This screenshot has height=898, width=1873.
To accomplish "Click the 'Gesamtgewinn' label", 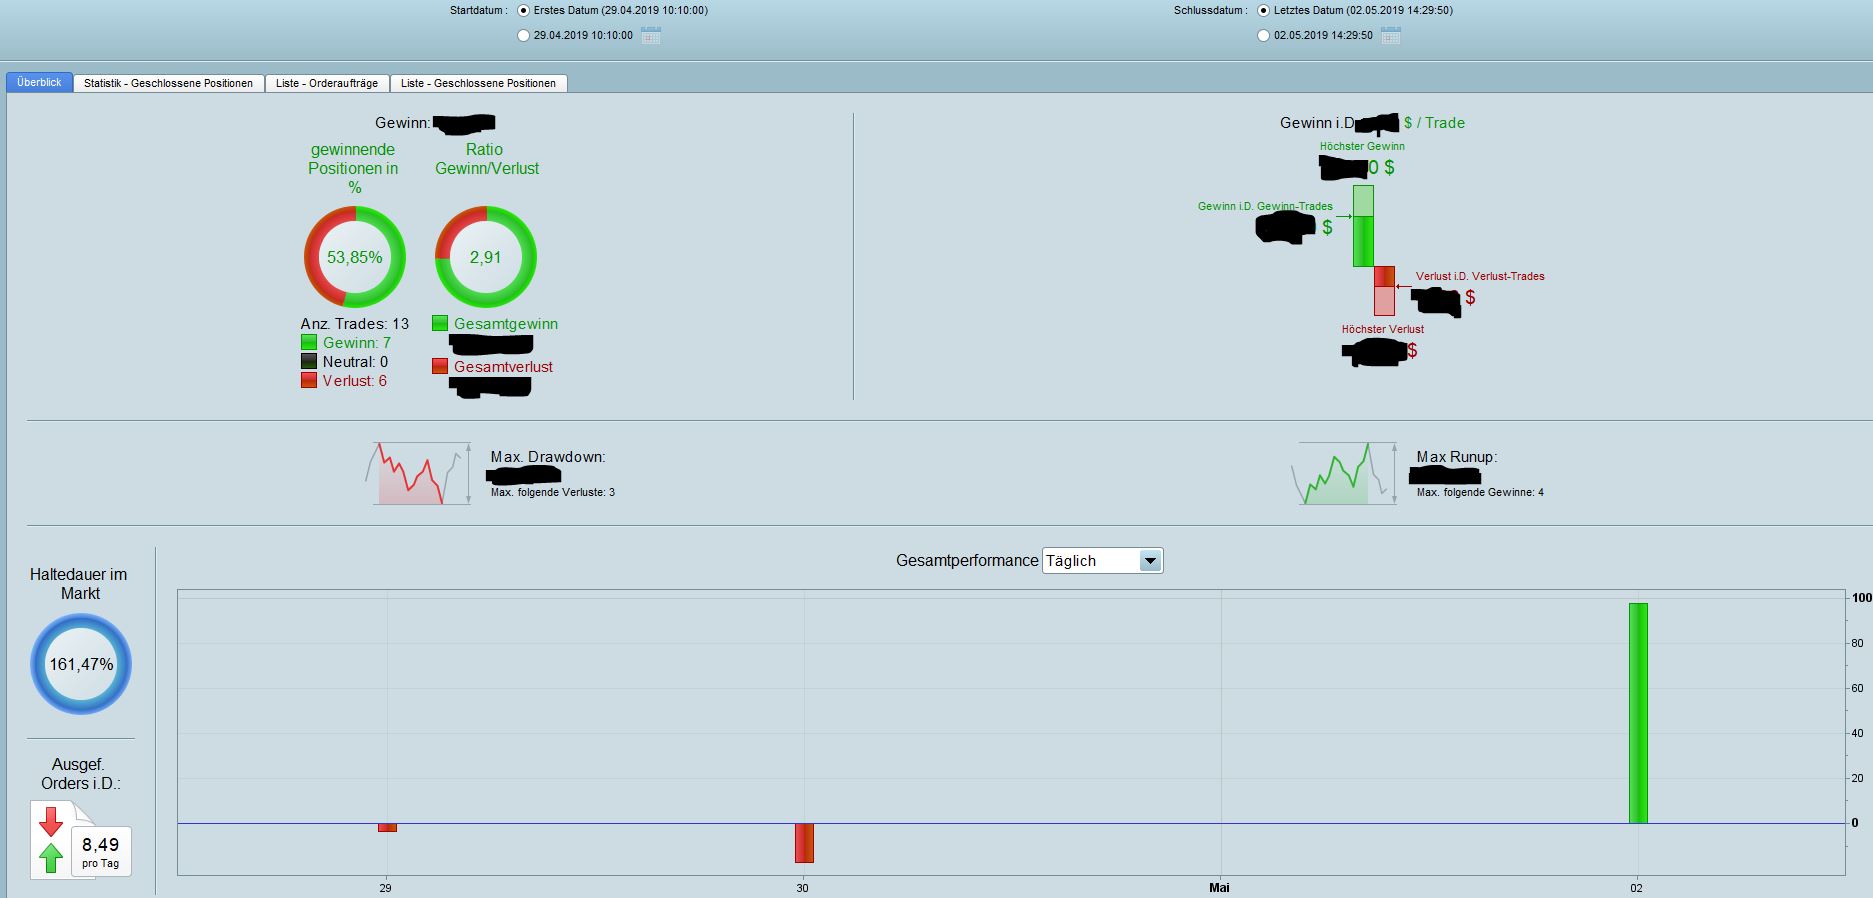I will (506, 324).
